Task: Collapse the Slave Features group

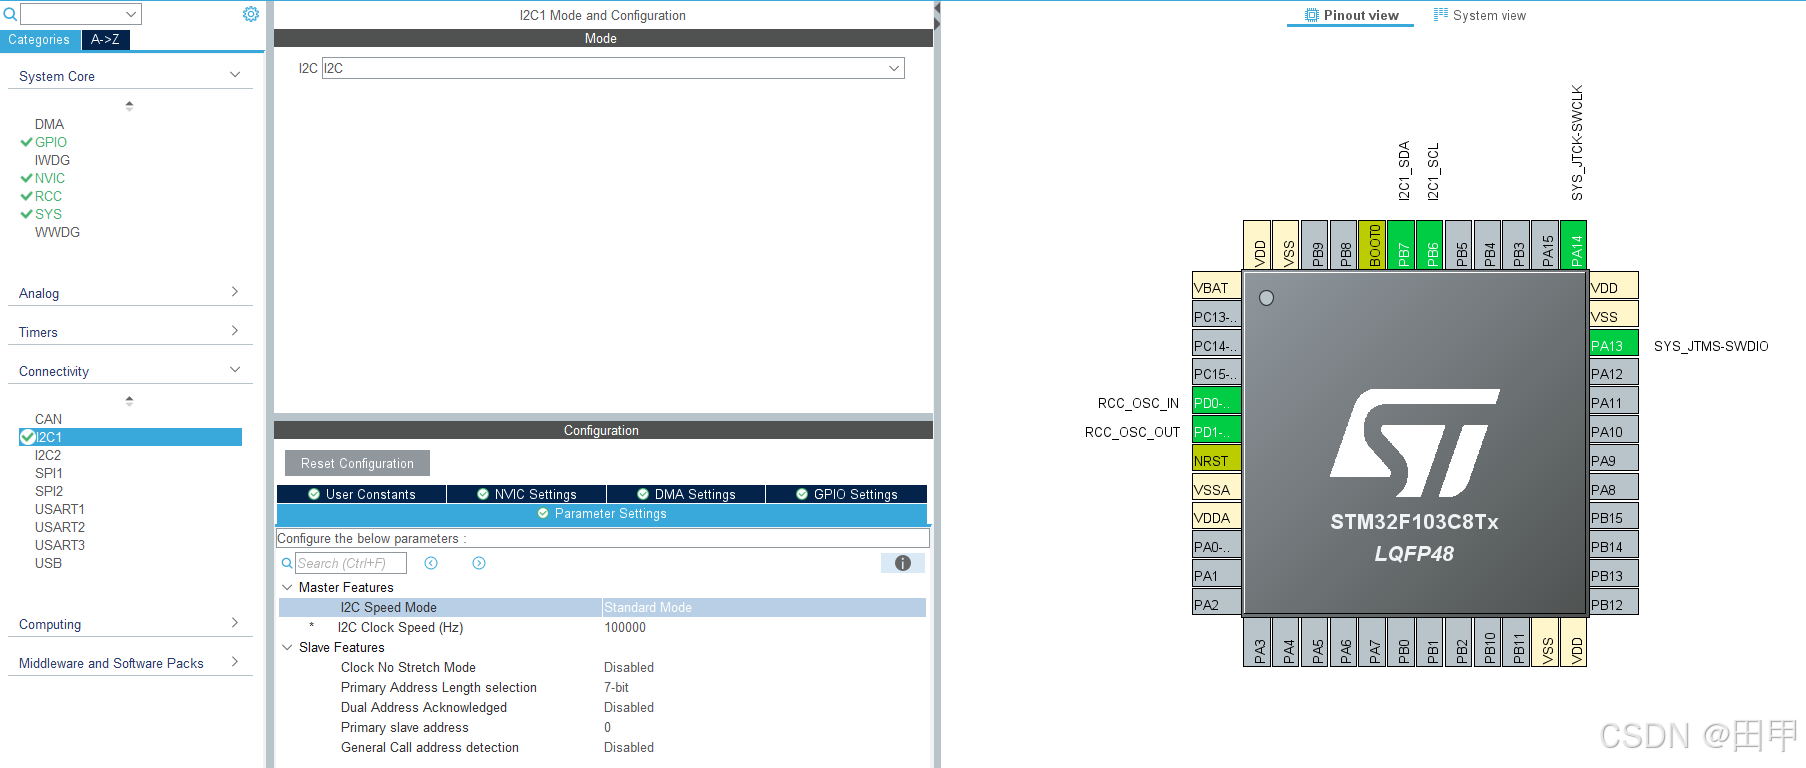Action: point(287,647)
